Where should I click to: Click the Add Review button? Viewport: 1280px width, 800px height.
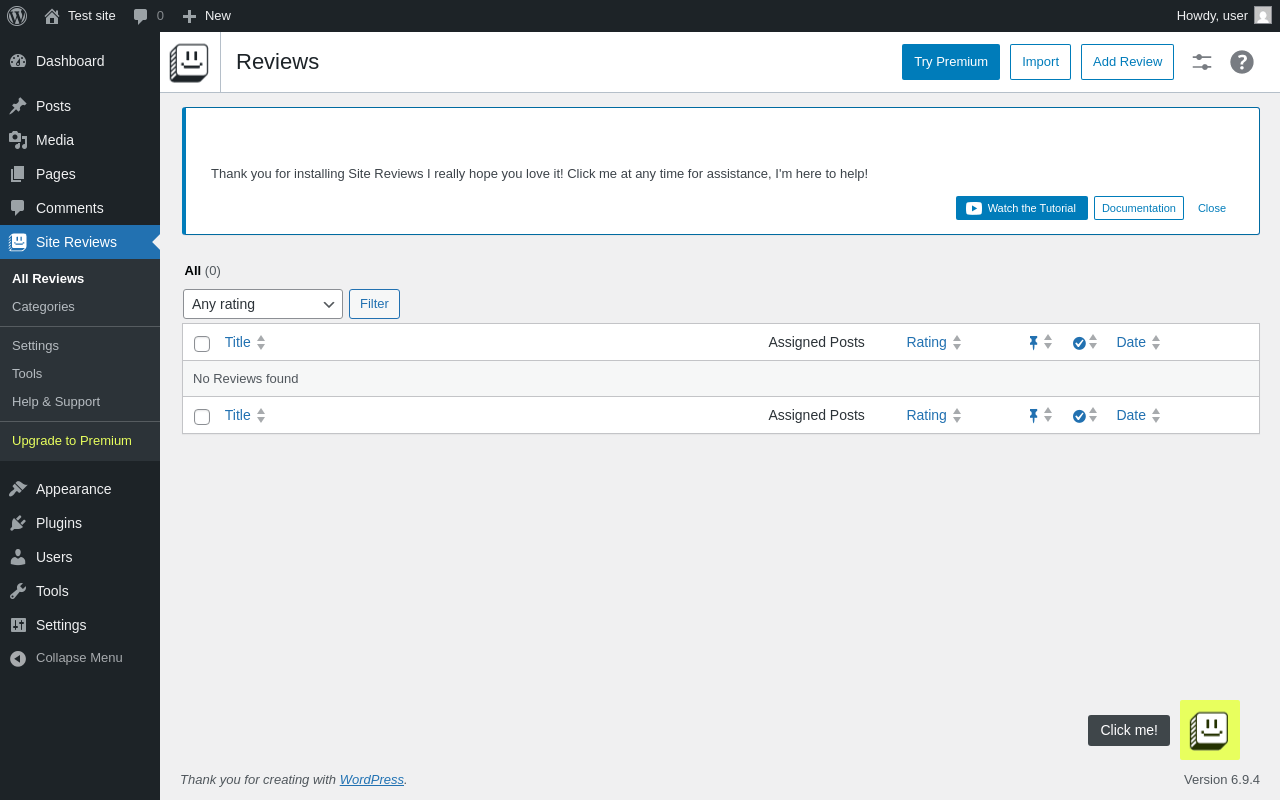point(1127,62)
